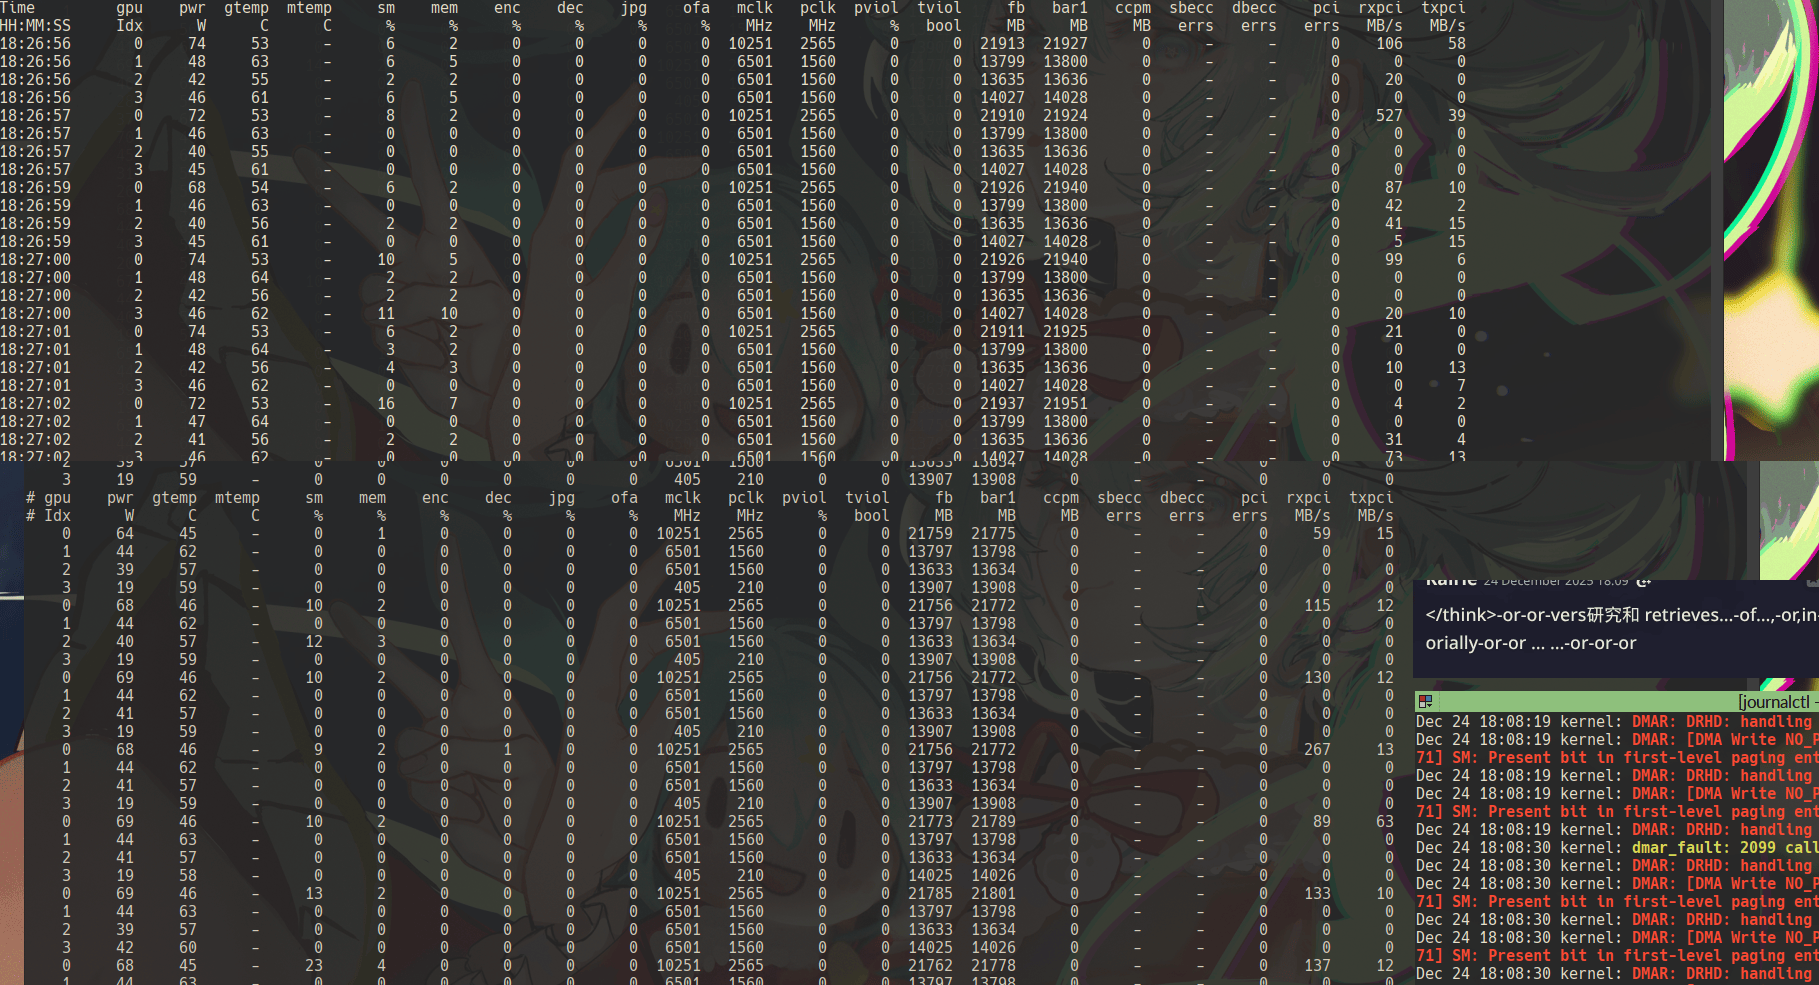Click rxpci value 106 in upper terminal

click(x=1389, y=44)
